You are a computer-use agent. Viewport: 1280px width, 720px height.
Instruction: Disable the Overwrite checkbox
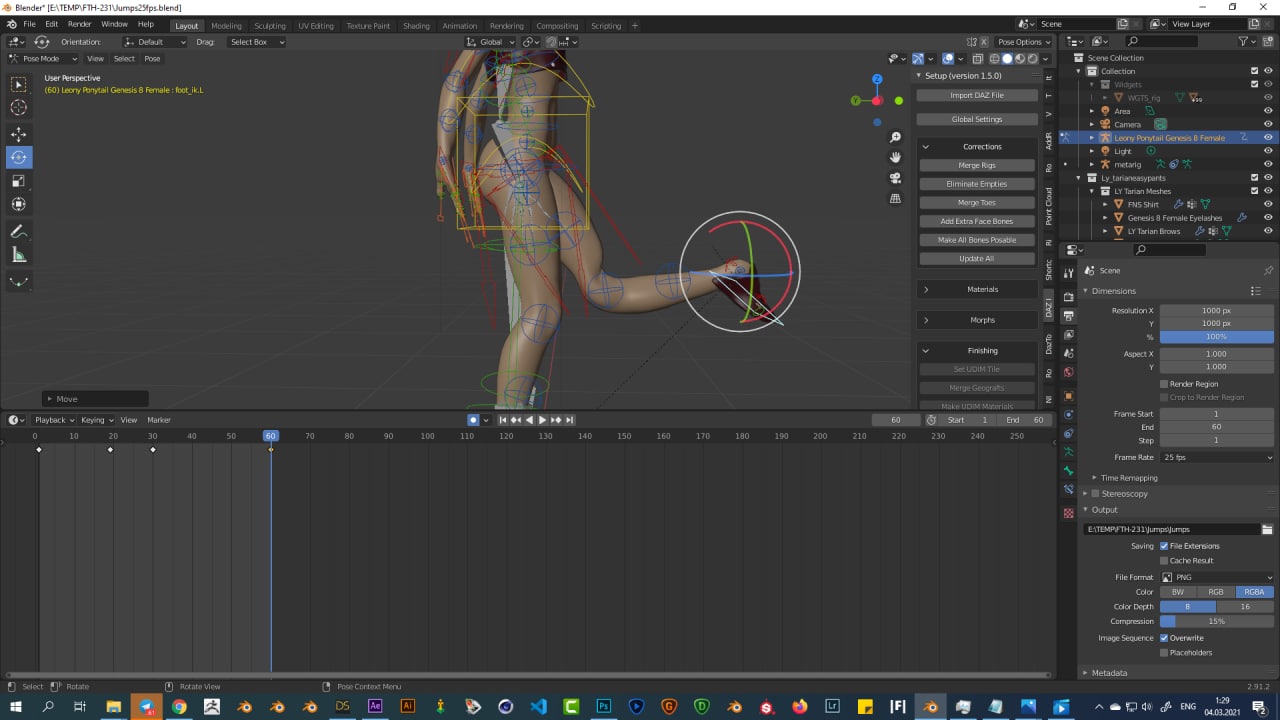(x=1164, y=638)
